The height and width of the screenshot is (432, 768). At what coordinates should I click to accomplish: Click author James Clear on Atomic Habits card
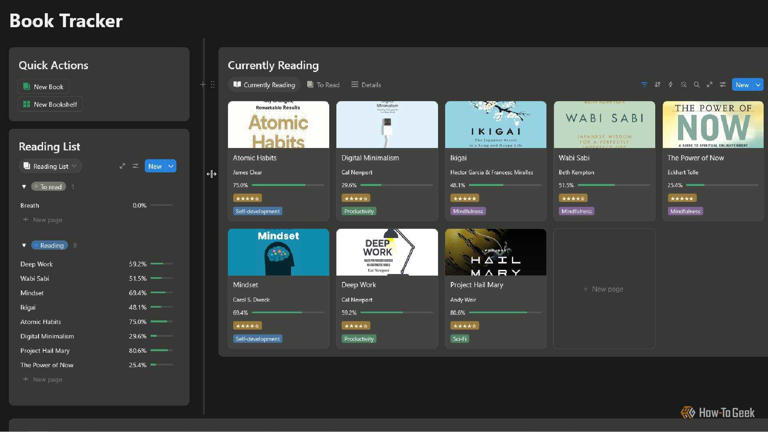247,172
